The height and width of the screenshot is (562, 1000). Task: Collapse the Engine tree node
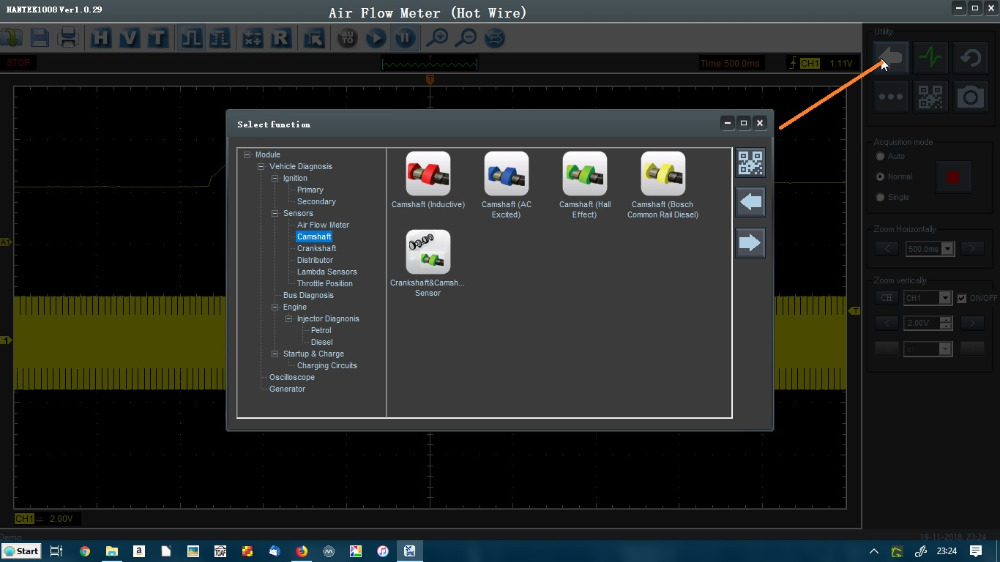[275, 307]
